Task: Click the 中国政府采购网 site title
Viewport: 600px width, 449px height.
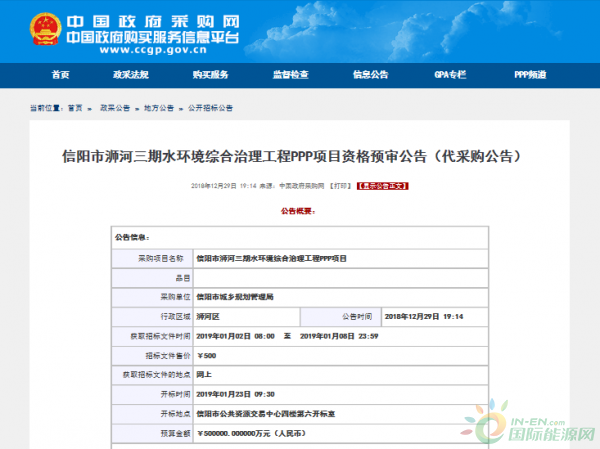Action: point(153,21)
